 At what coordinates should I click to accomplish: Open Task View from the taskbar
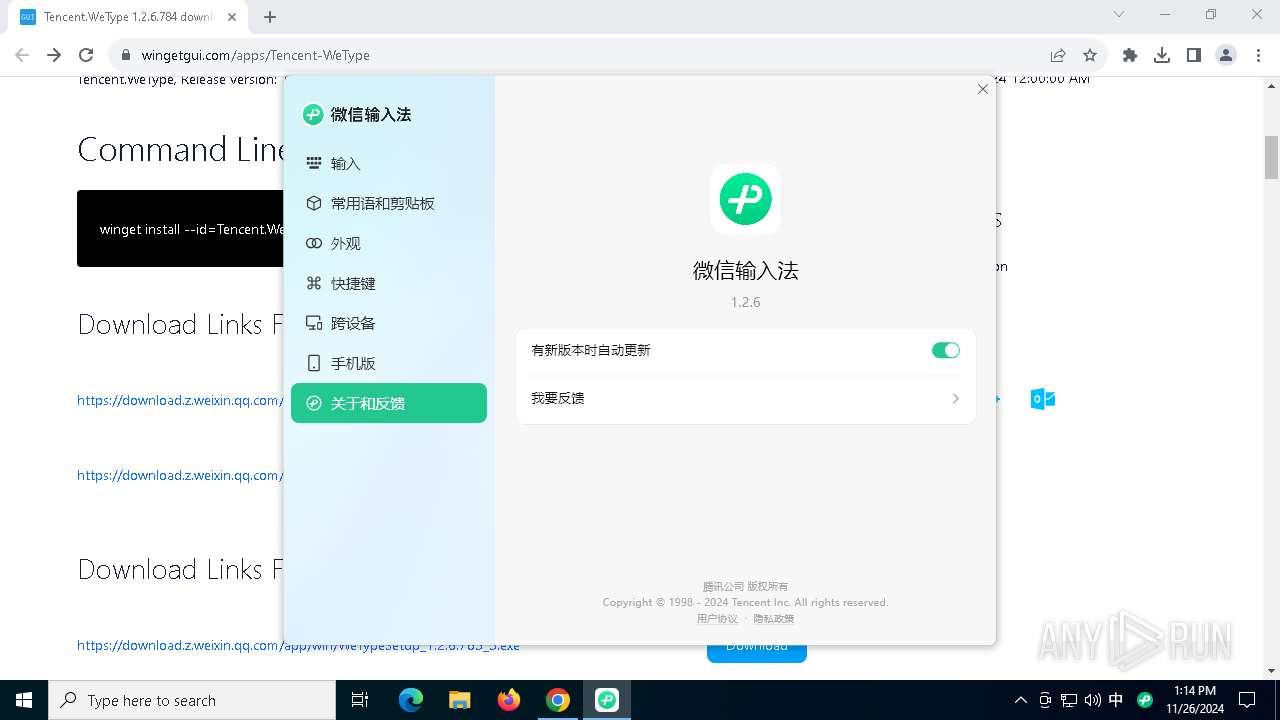tap(360, 700)
